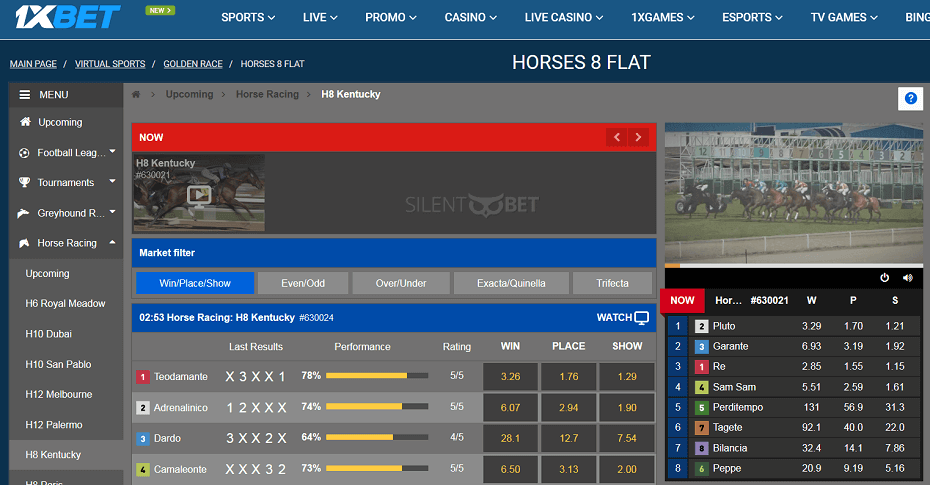
Task: Click Dardo's 64% performance bar
Action: point(377,437)
